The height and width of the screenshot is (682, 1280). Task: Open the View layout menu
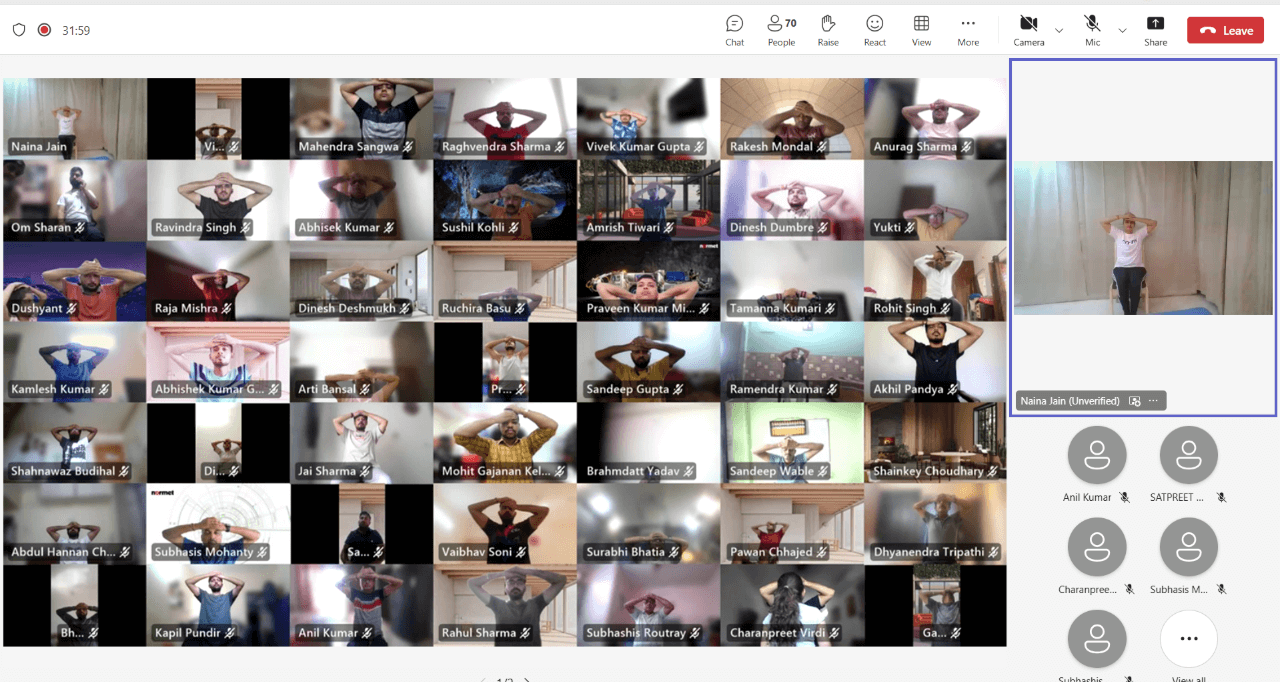921,30
